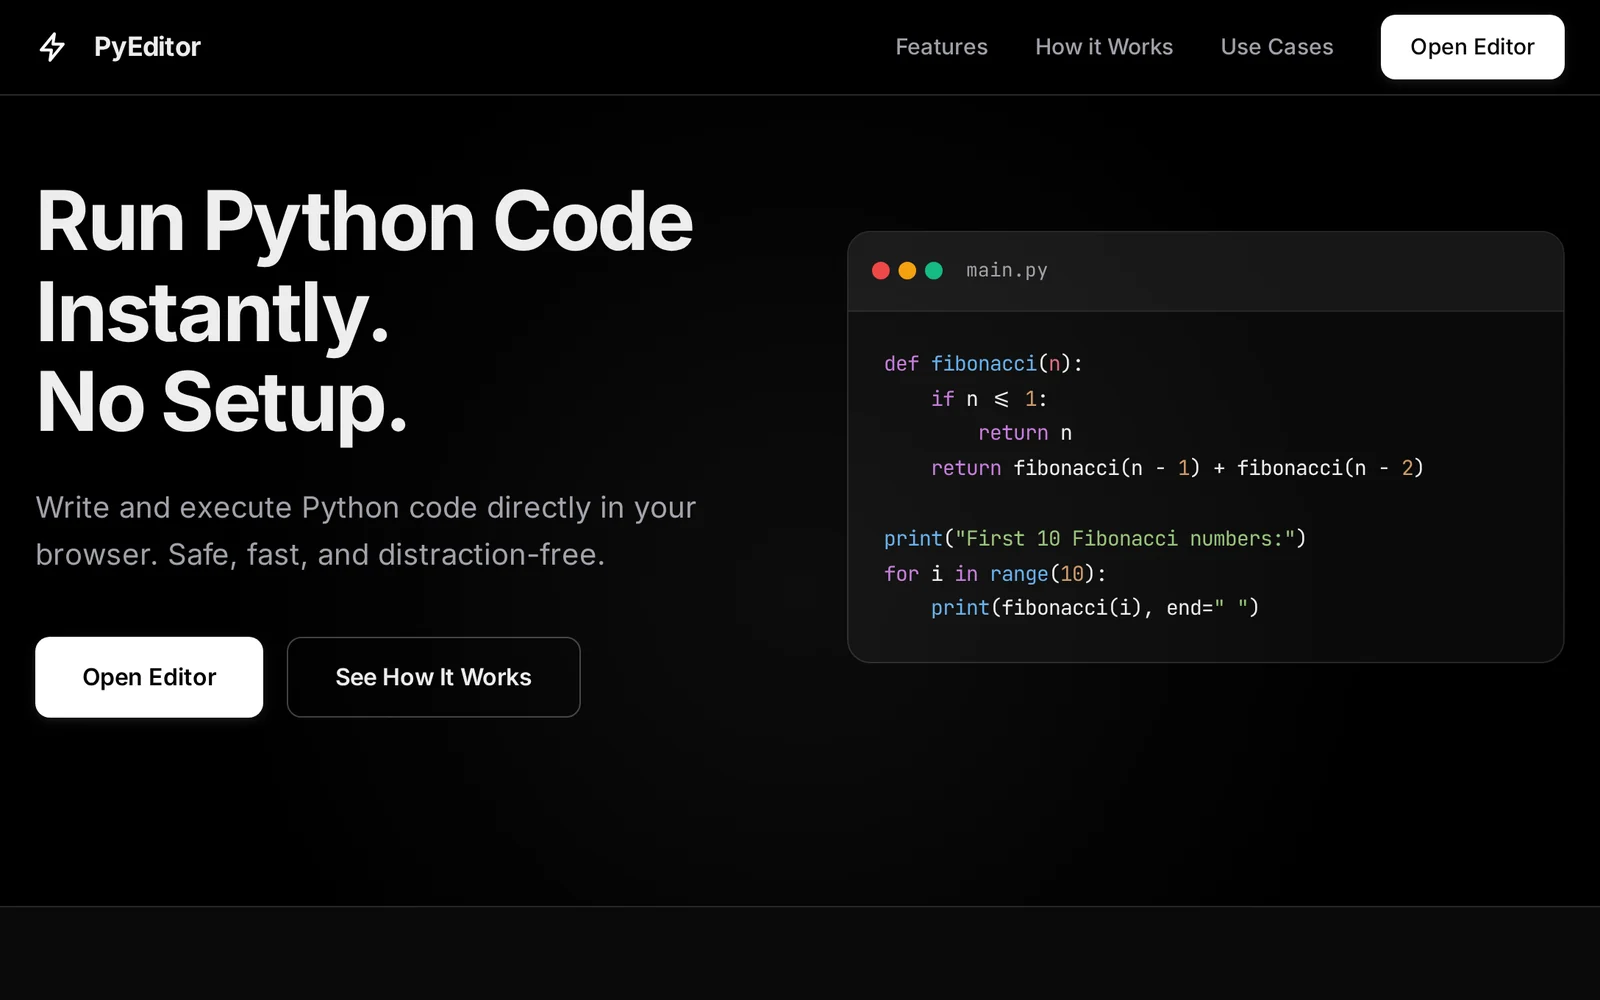
Task: Click the 'if n ≤ 1:' line
Action: coord(989,399)
